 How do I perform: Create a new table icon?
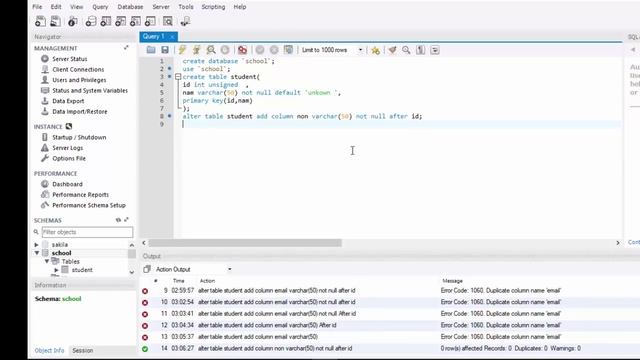coord(106,21)
